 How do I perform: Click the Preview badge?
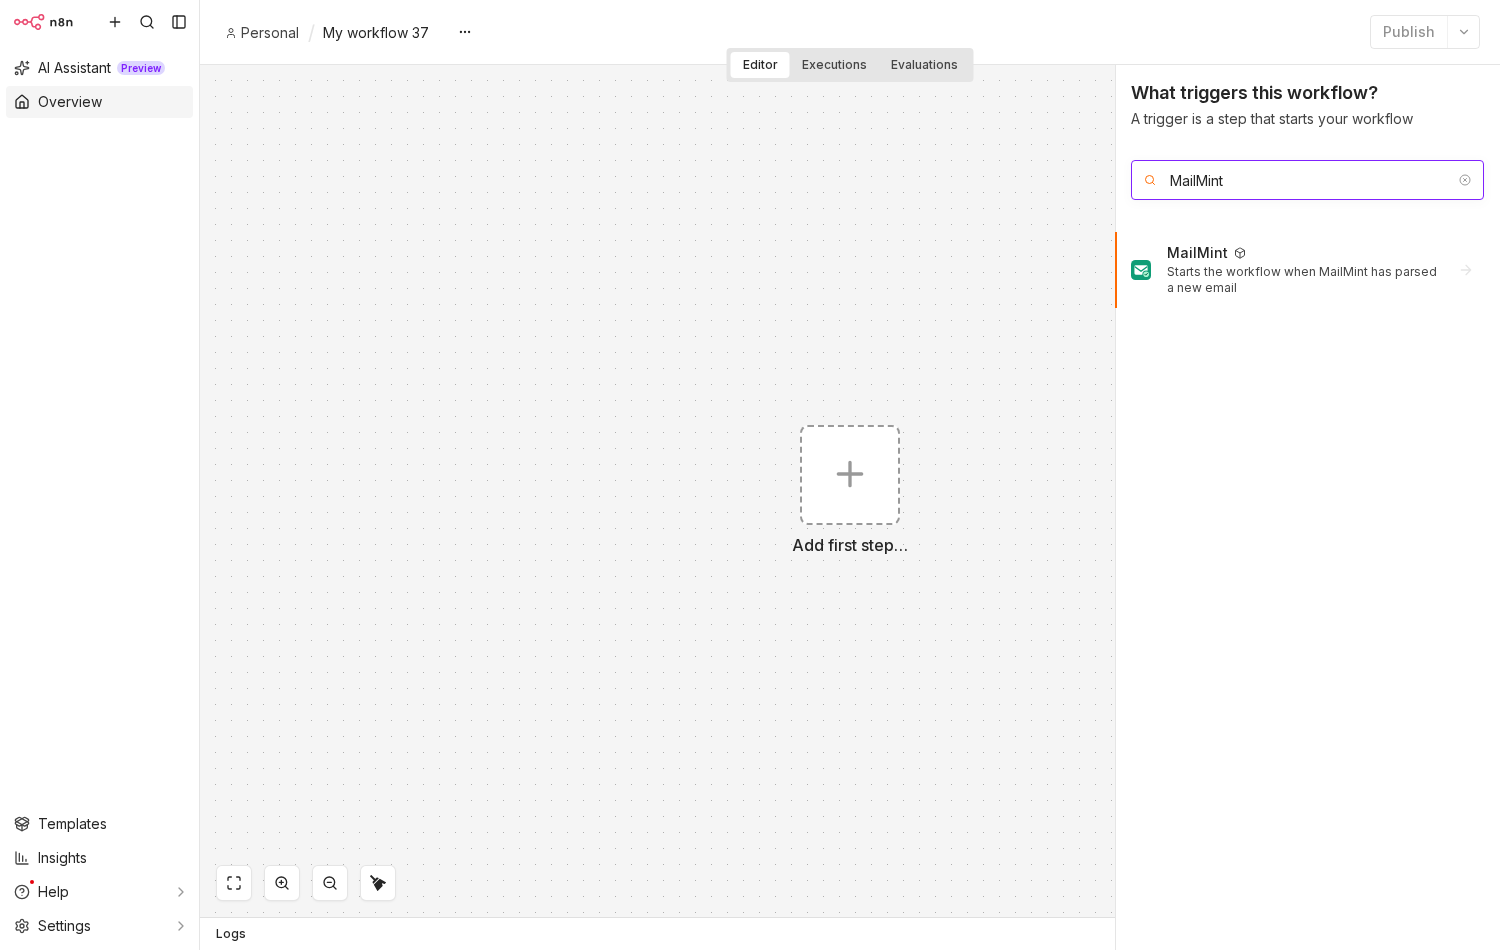pyautogui.click(x=141, y=68)
